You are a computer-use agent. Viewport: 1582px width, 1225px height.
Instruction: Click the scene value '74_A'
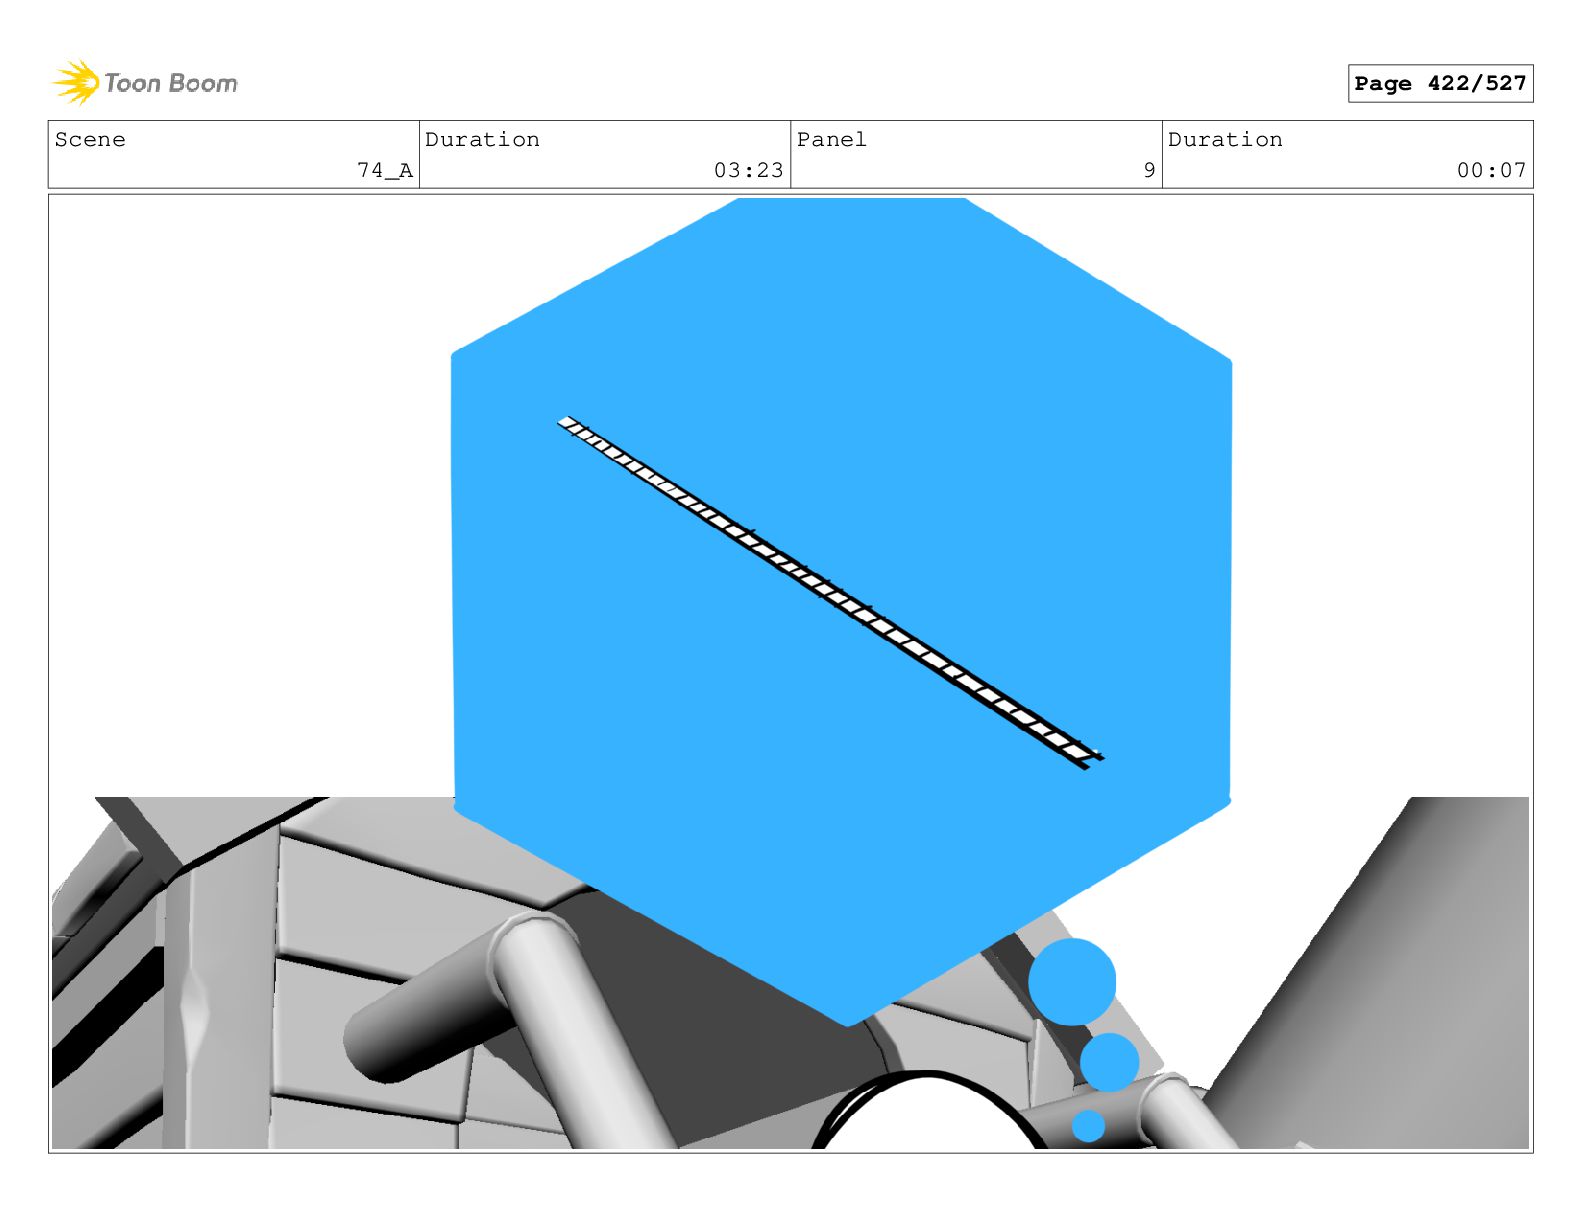pyautogui.click(x=385, y=171)
